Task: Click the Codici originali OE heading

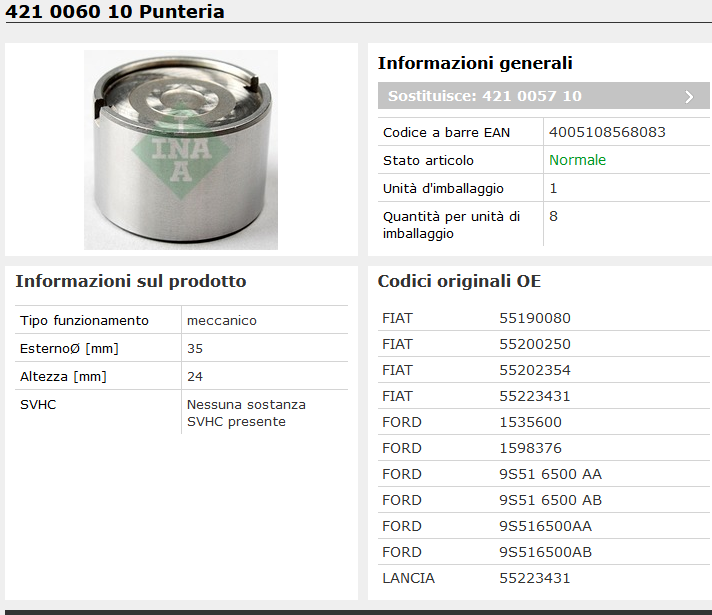Action: pos(459,281)
